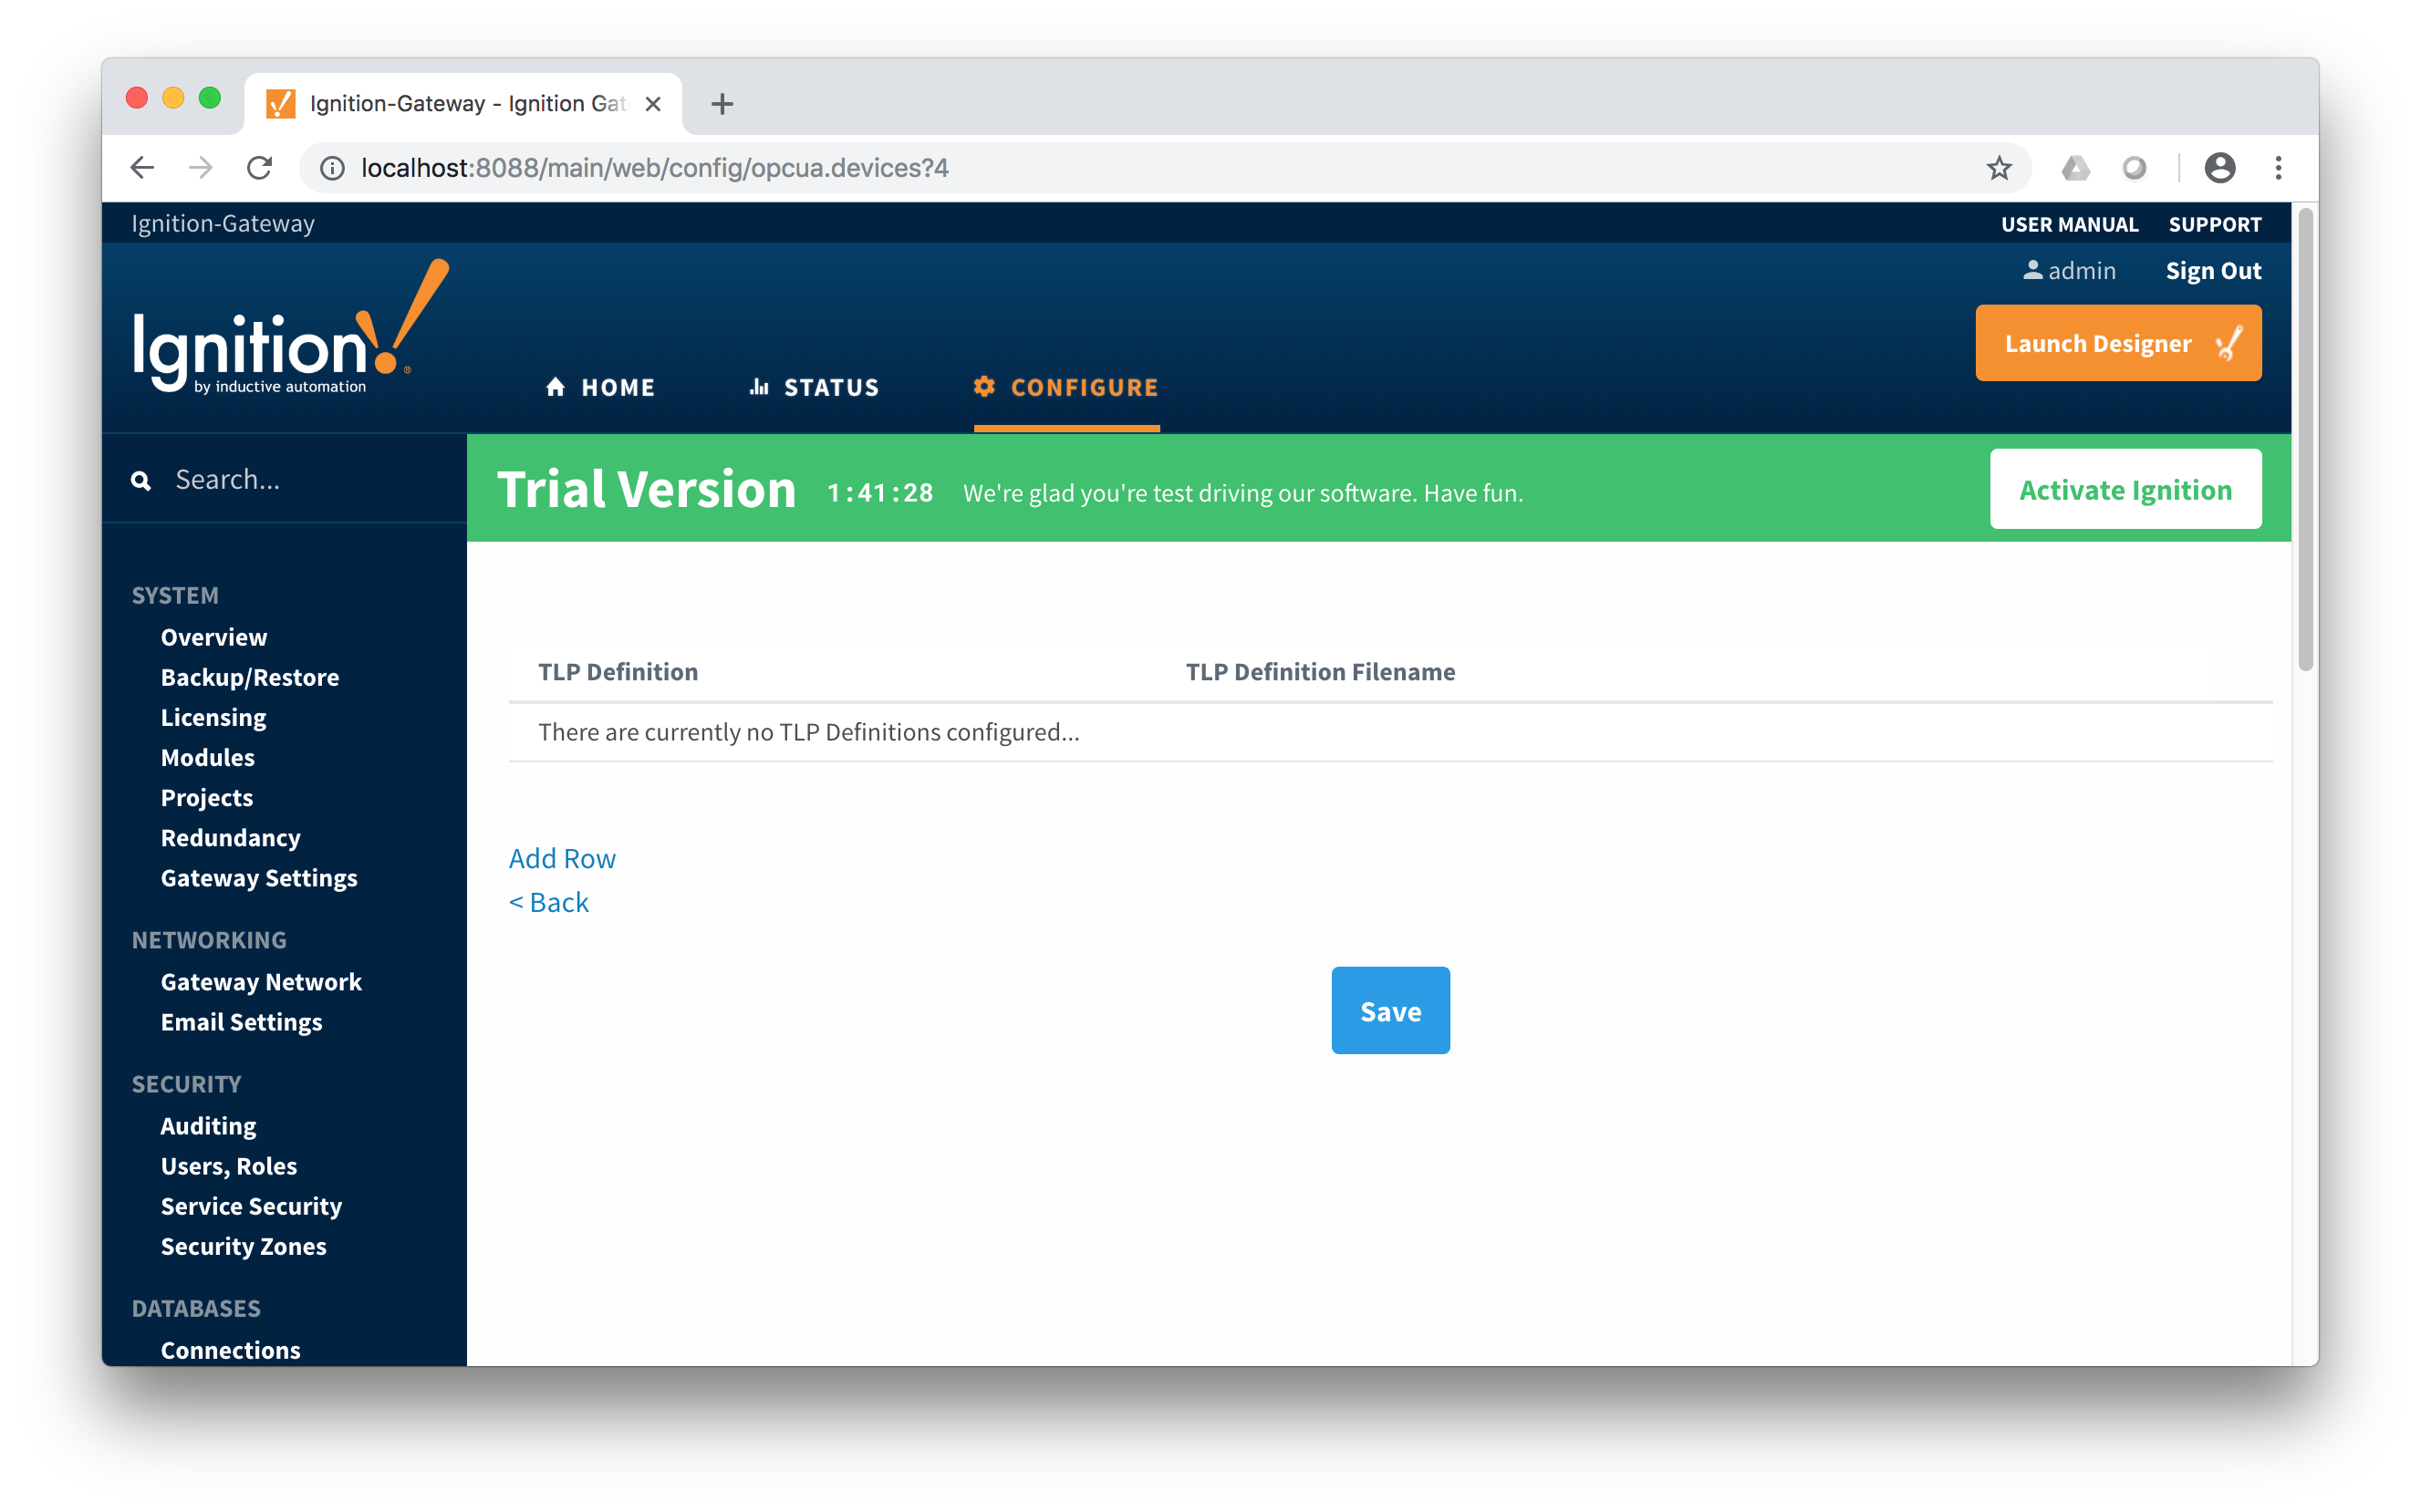Open the CONFIGURE tab
Viewport: 2421px width, 1512px height.
click(1066, 387)
